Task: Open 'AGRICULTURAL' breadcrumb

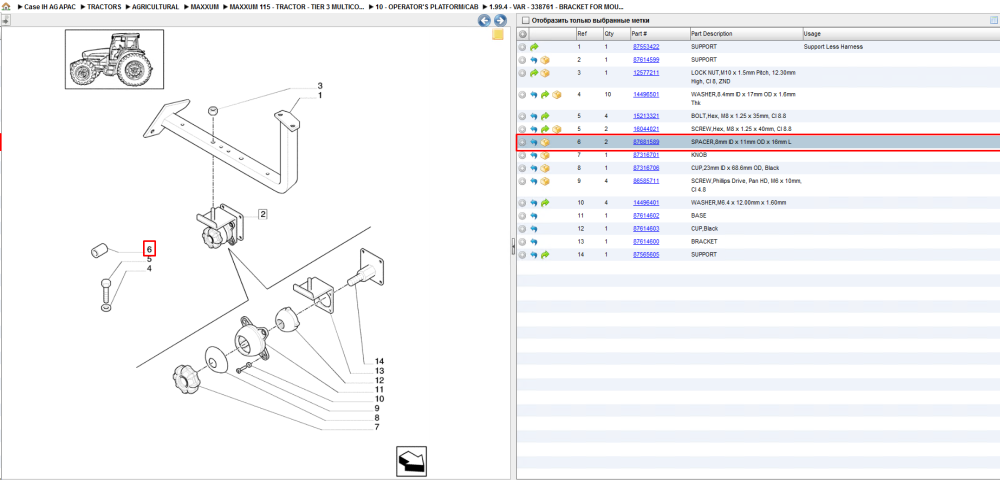Action: point(155,6)
